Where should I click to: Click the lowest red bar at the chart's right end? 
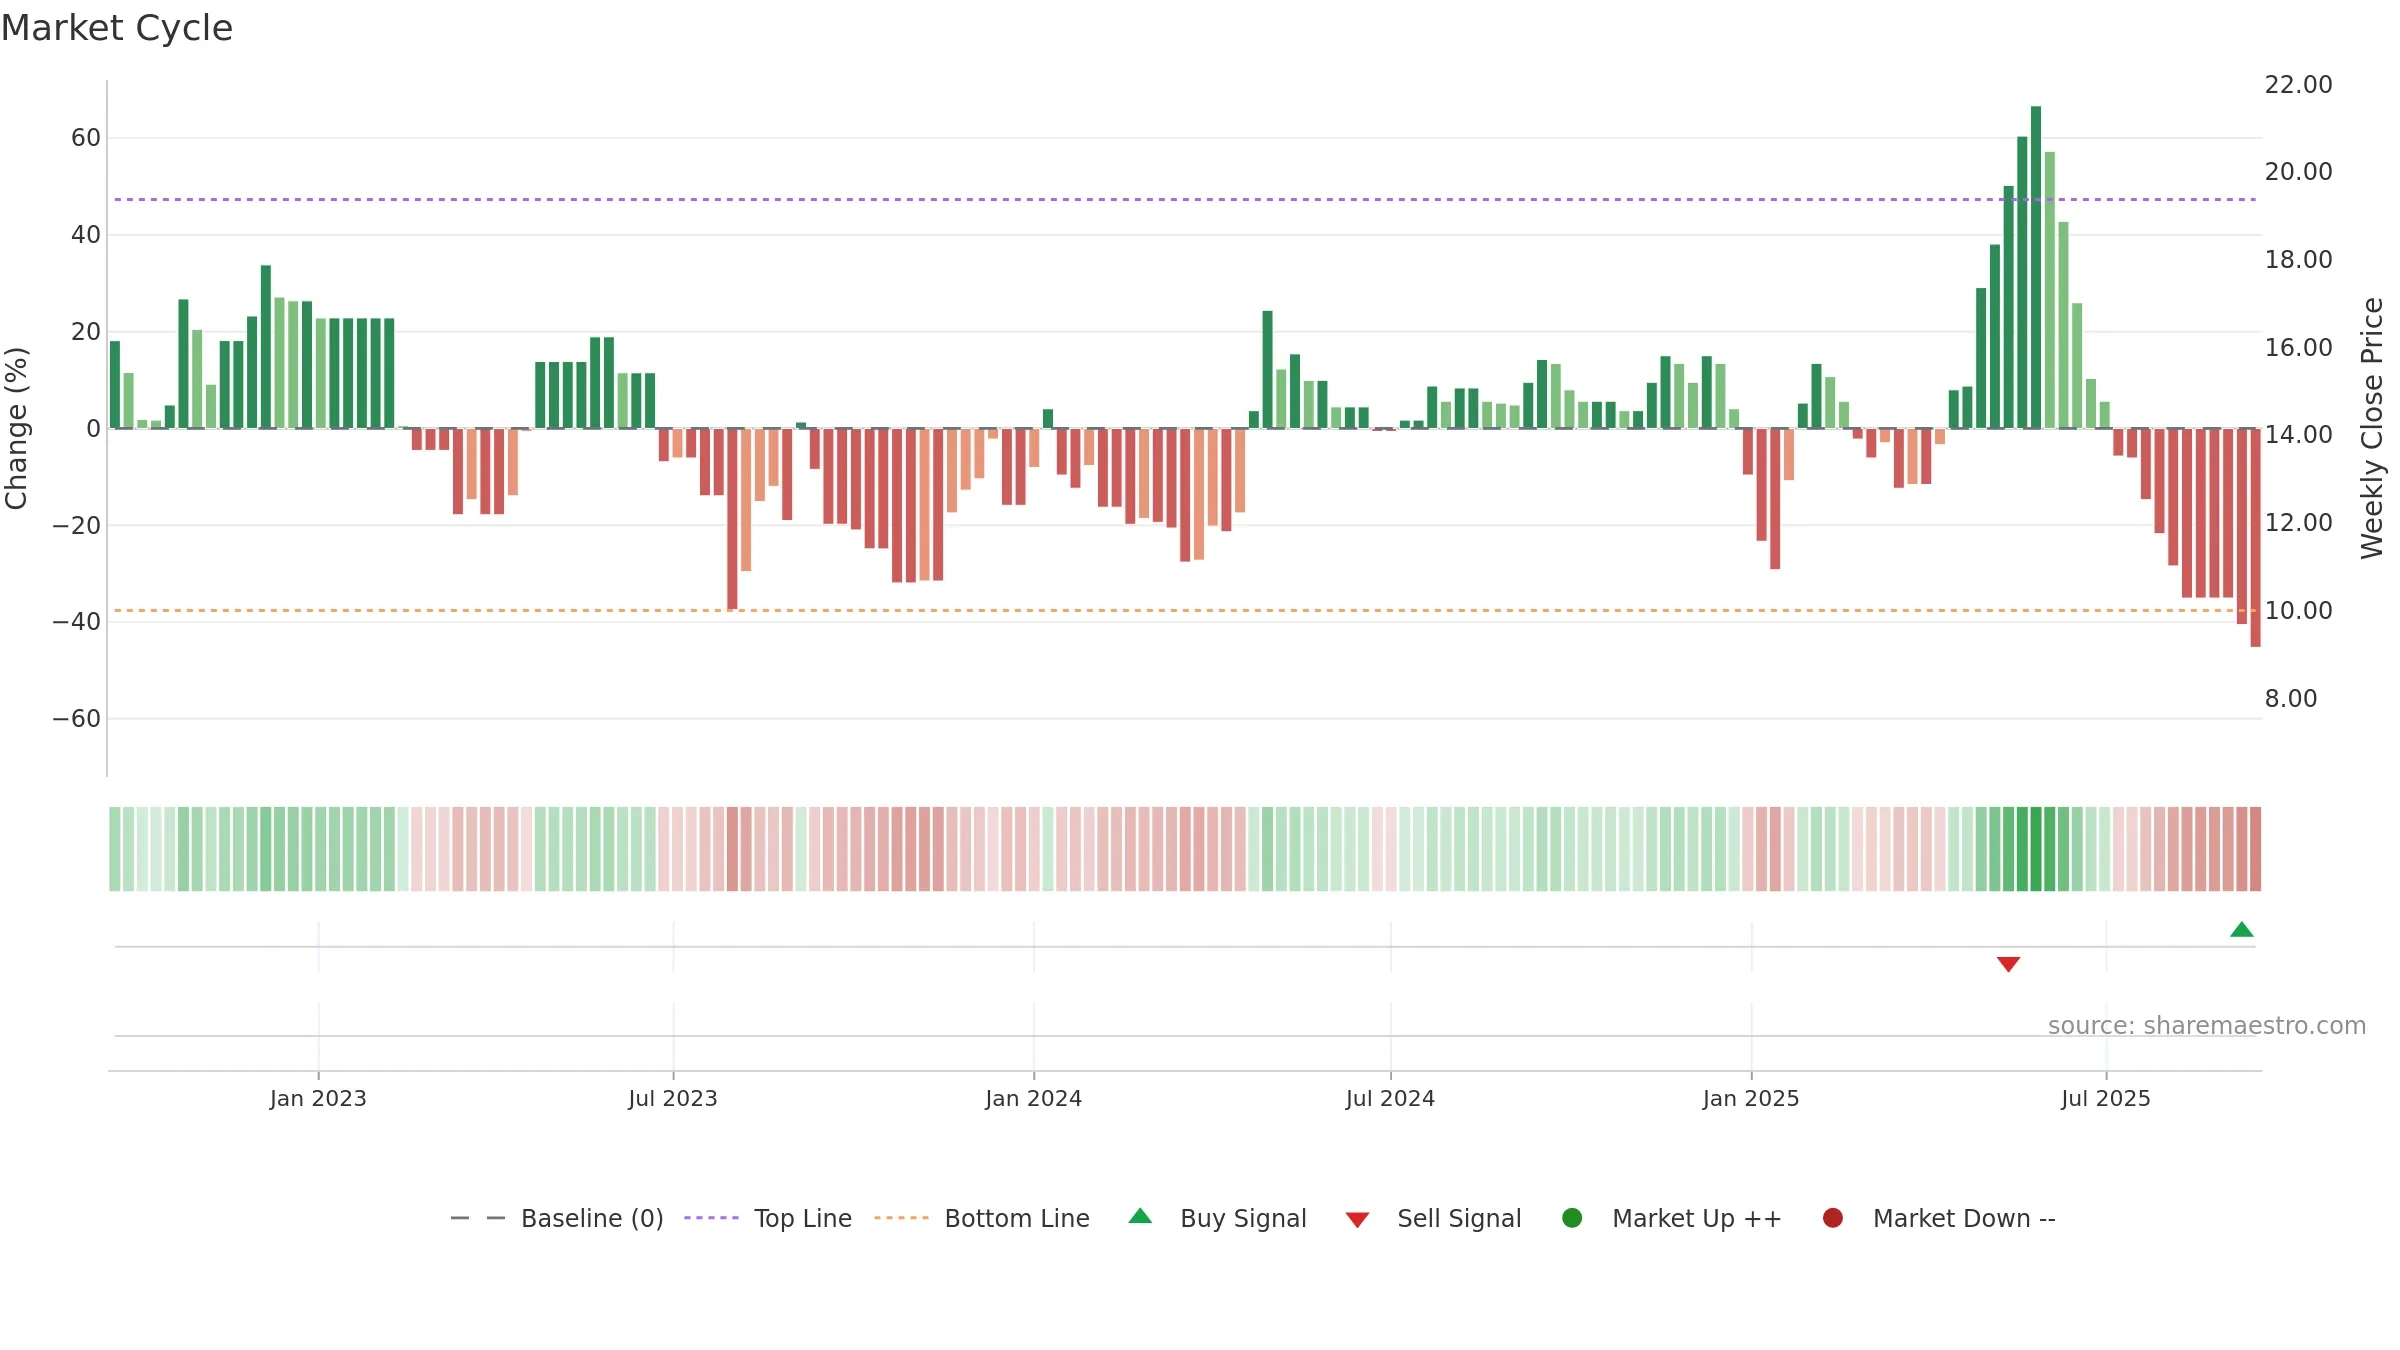[x=2255, y=537]
